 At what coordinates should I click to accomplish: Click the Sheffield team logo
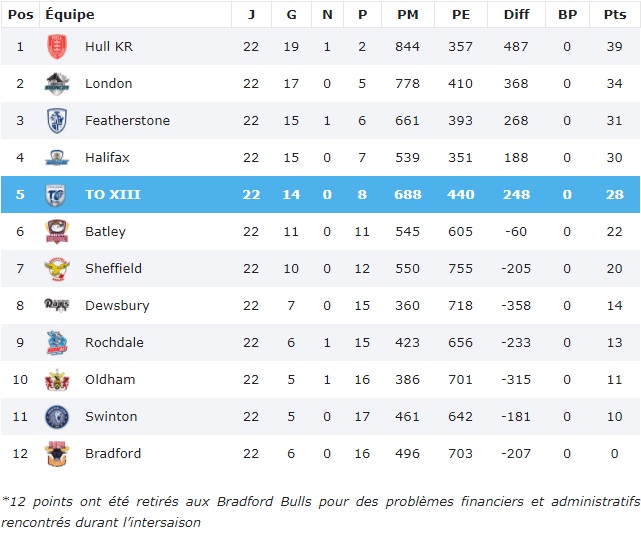tap(57, 269)
